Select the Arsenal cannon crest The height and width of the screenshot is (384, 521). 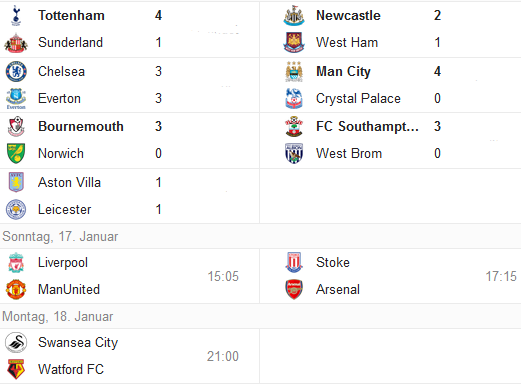294,289
